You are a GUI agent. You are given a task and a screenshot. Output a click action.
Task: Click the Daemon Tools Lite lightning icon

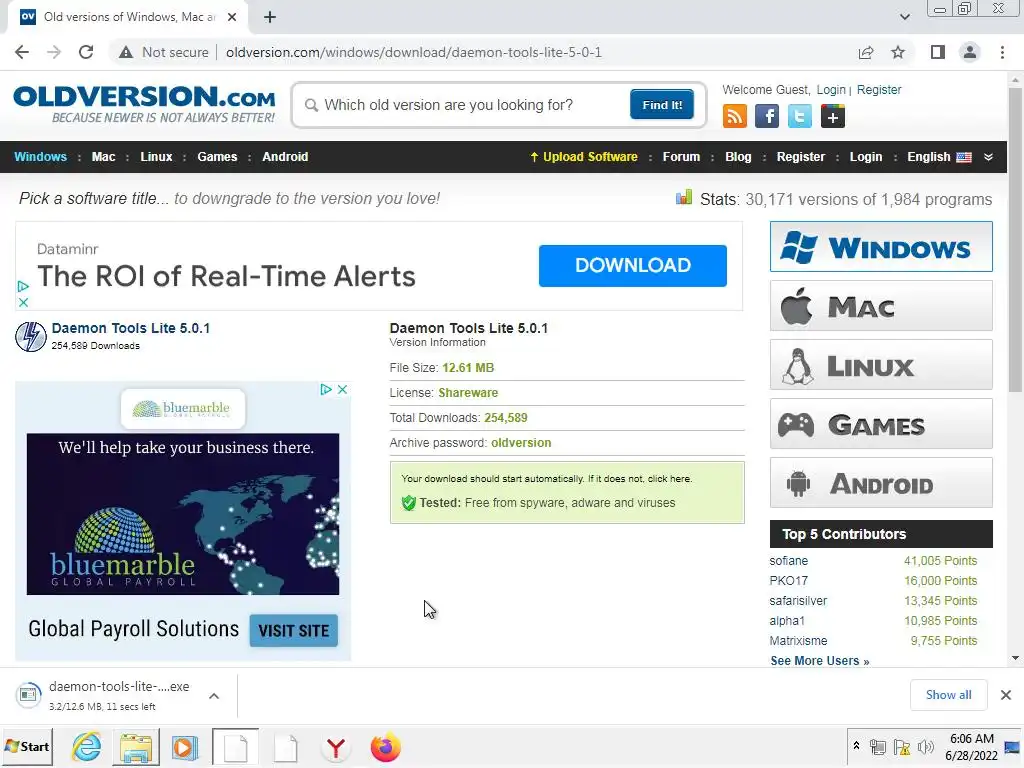click(x=31, y=336)
